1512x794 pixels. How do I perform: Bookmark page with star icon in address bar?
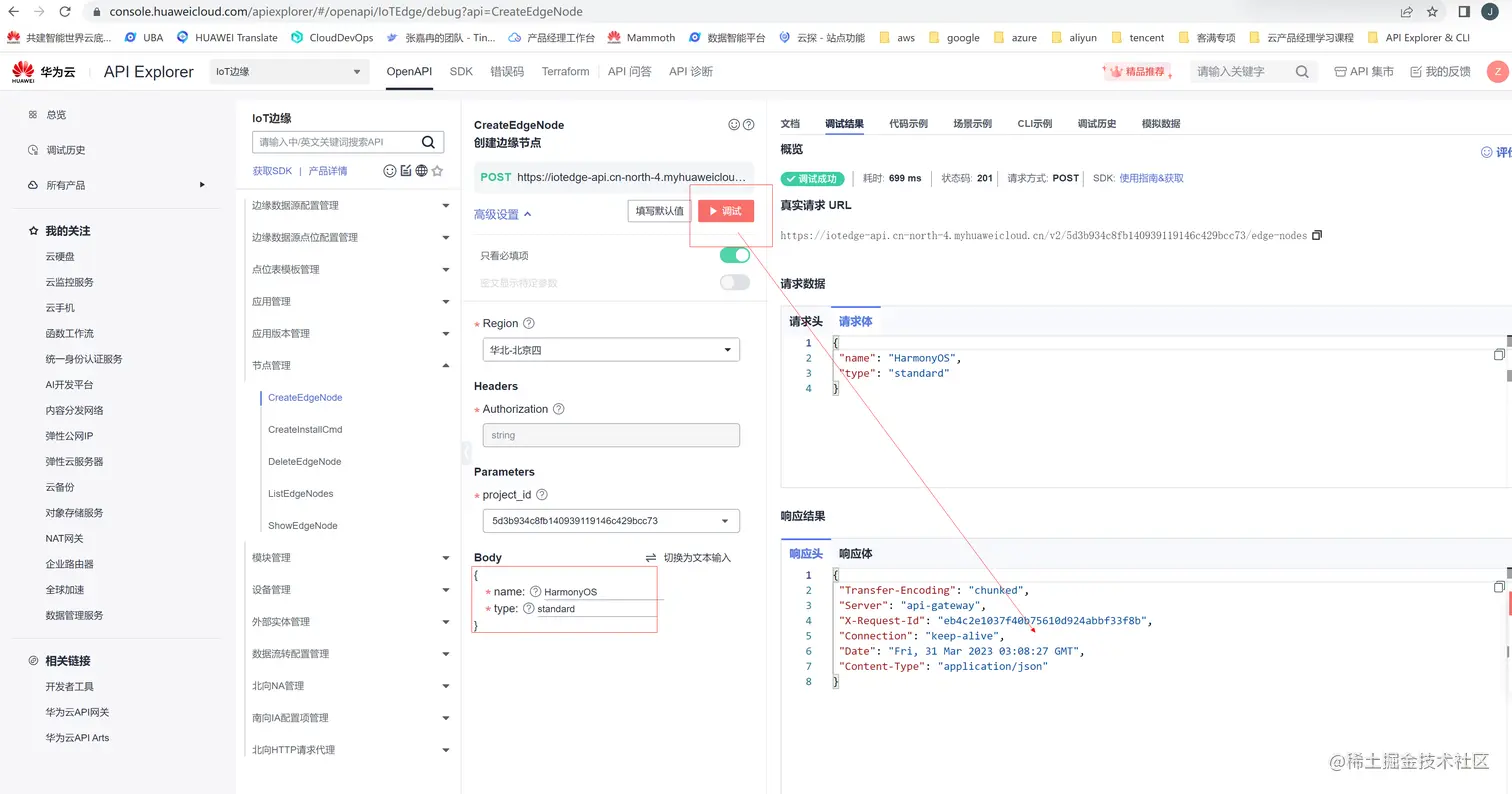[1433, 12]
